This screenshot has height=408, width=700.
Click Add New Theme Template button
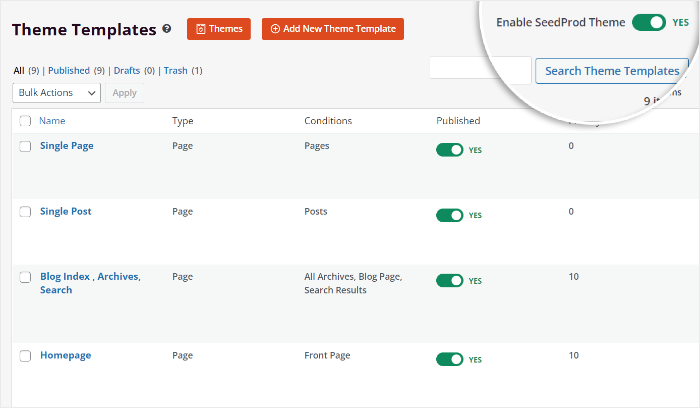pos(333,29)
